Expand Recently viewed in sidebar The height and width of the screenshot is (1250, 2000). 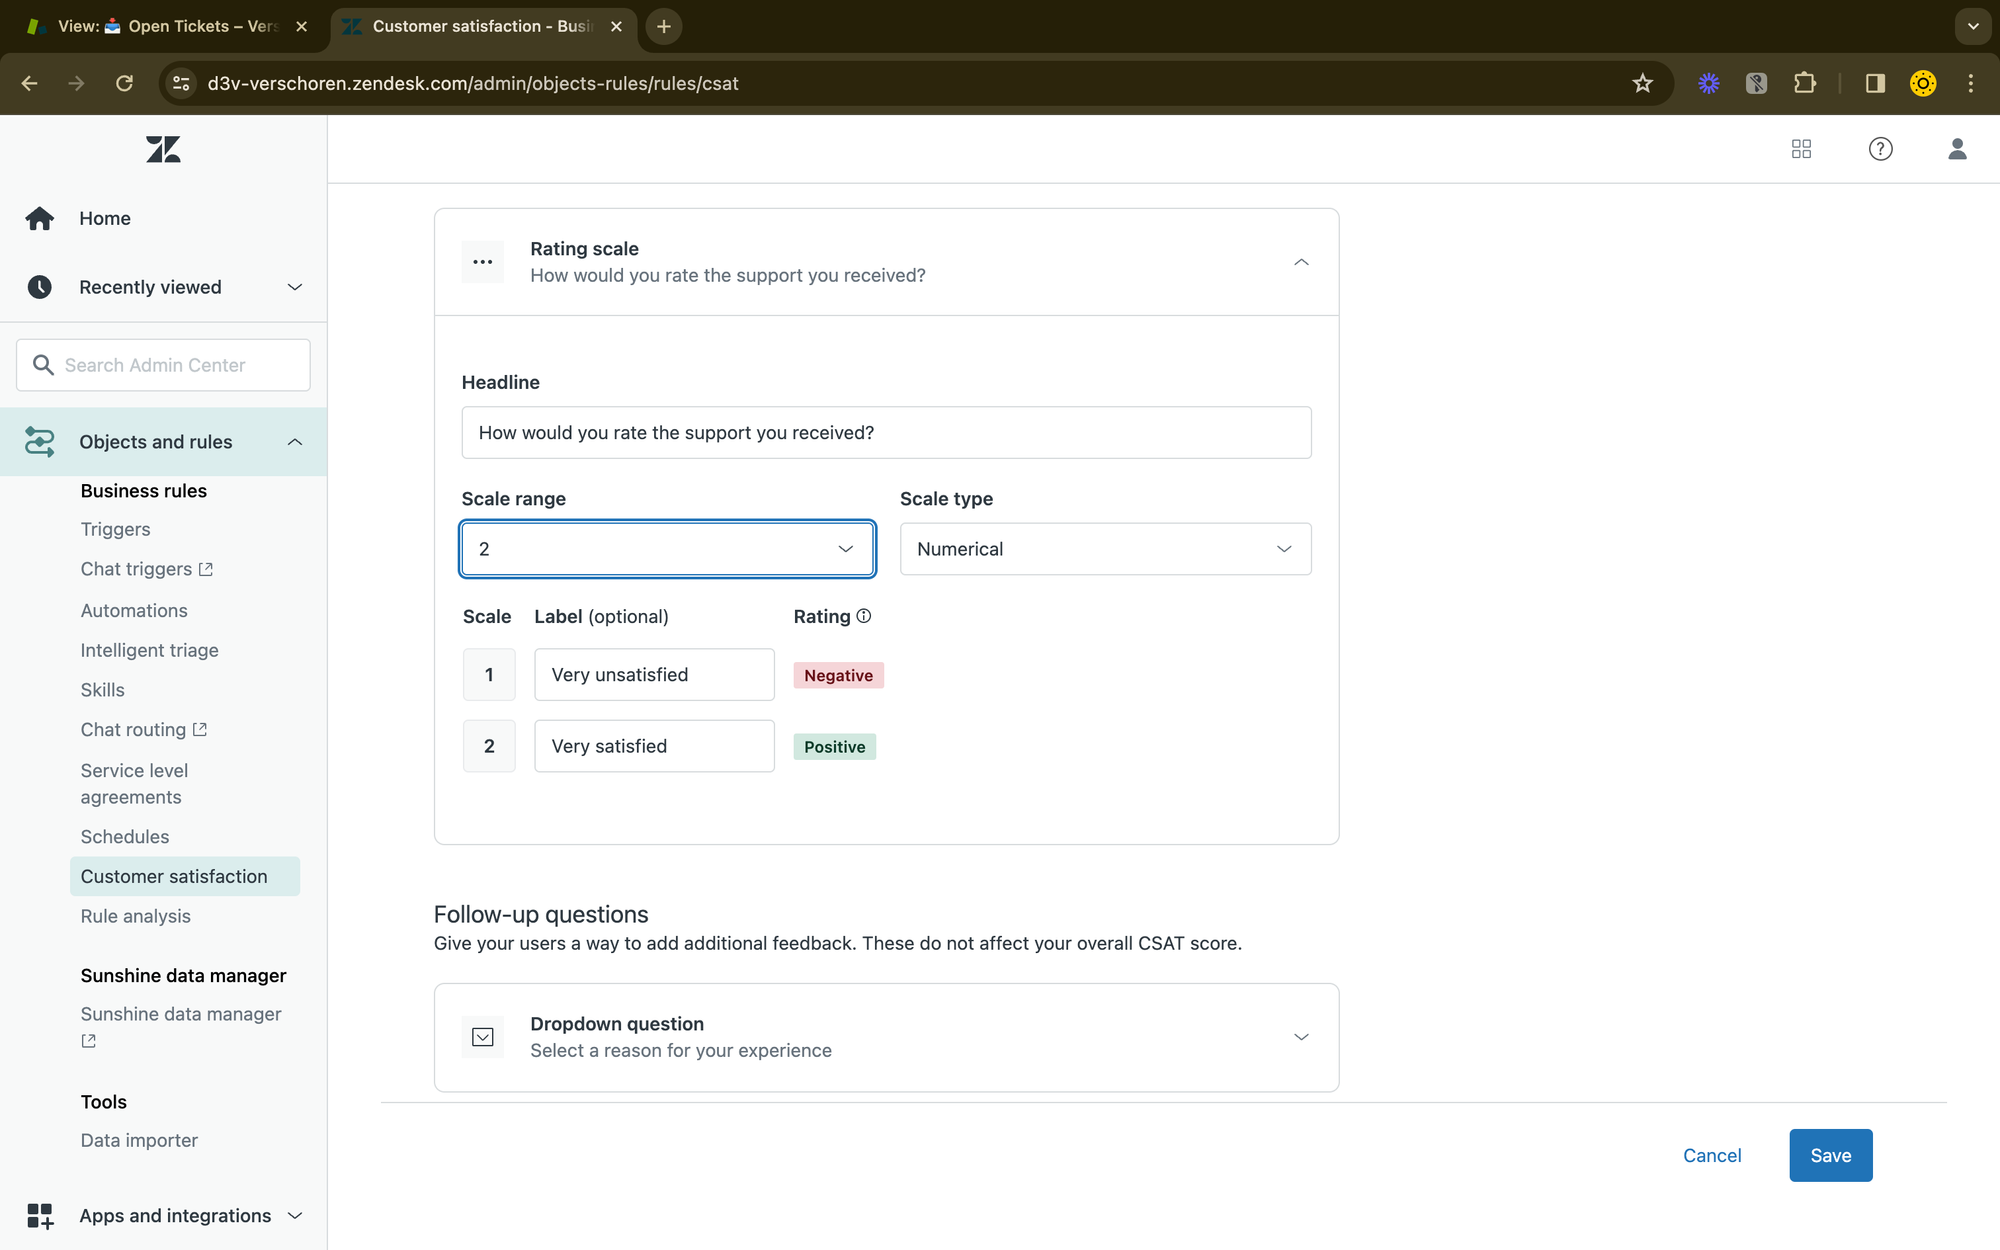click(295, 287)
